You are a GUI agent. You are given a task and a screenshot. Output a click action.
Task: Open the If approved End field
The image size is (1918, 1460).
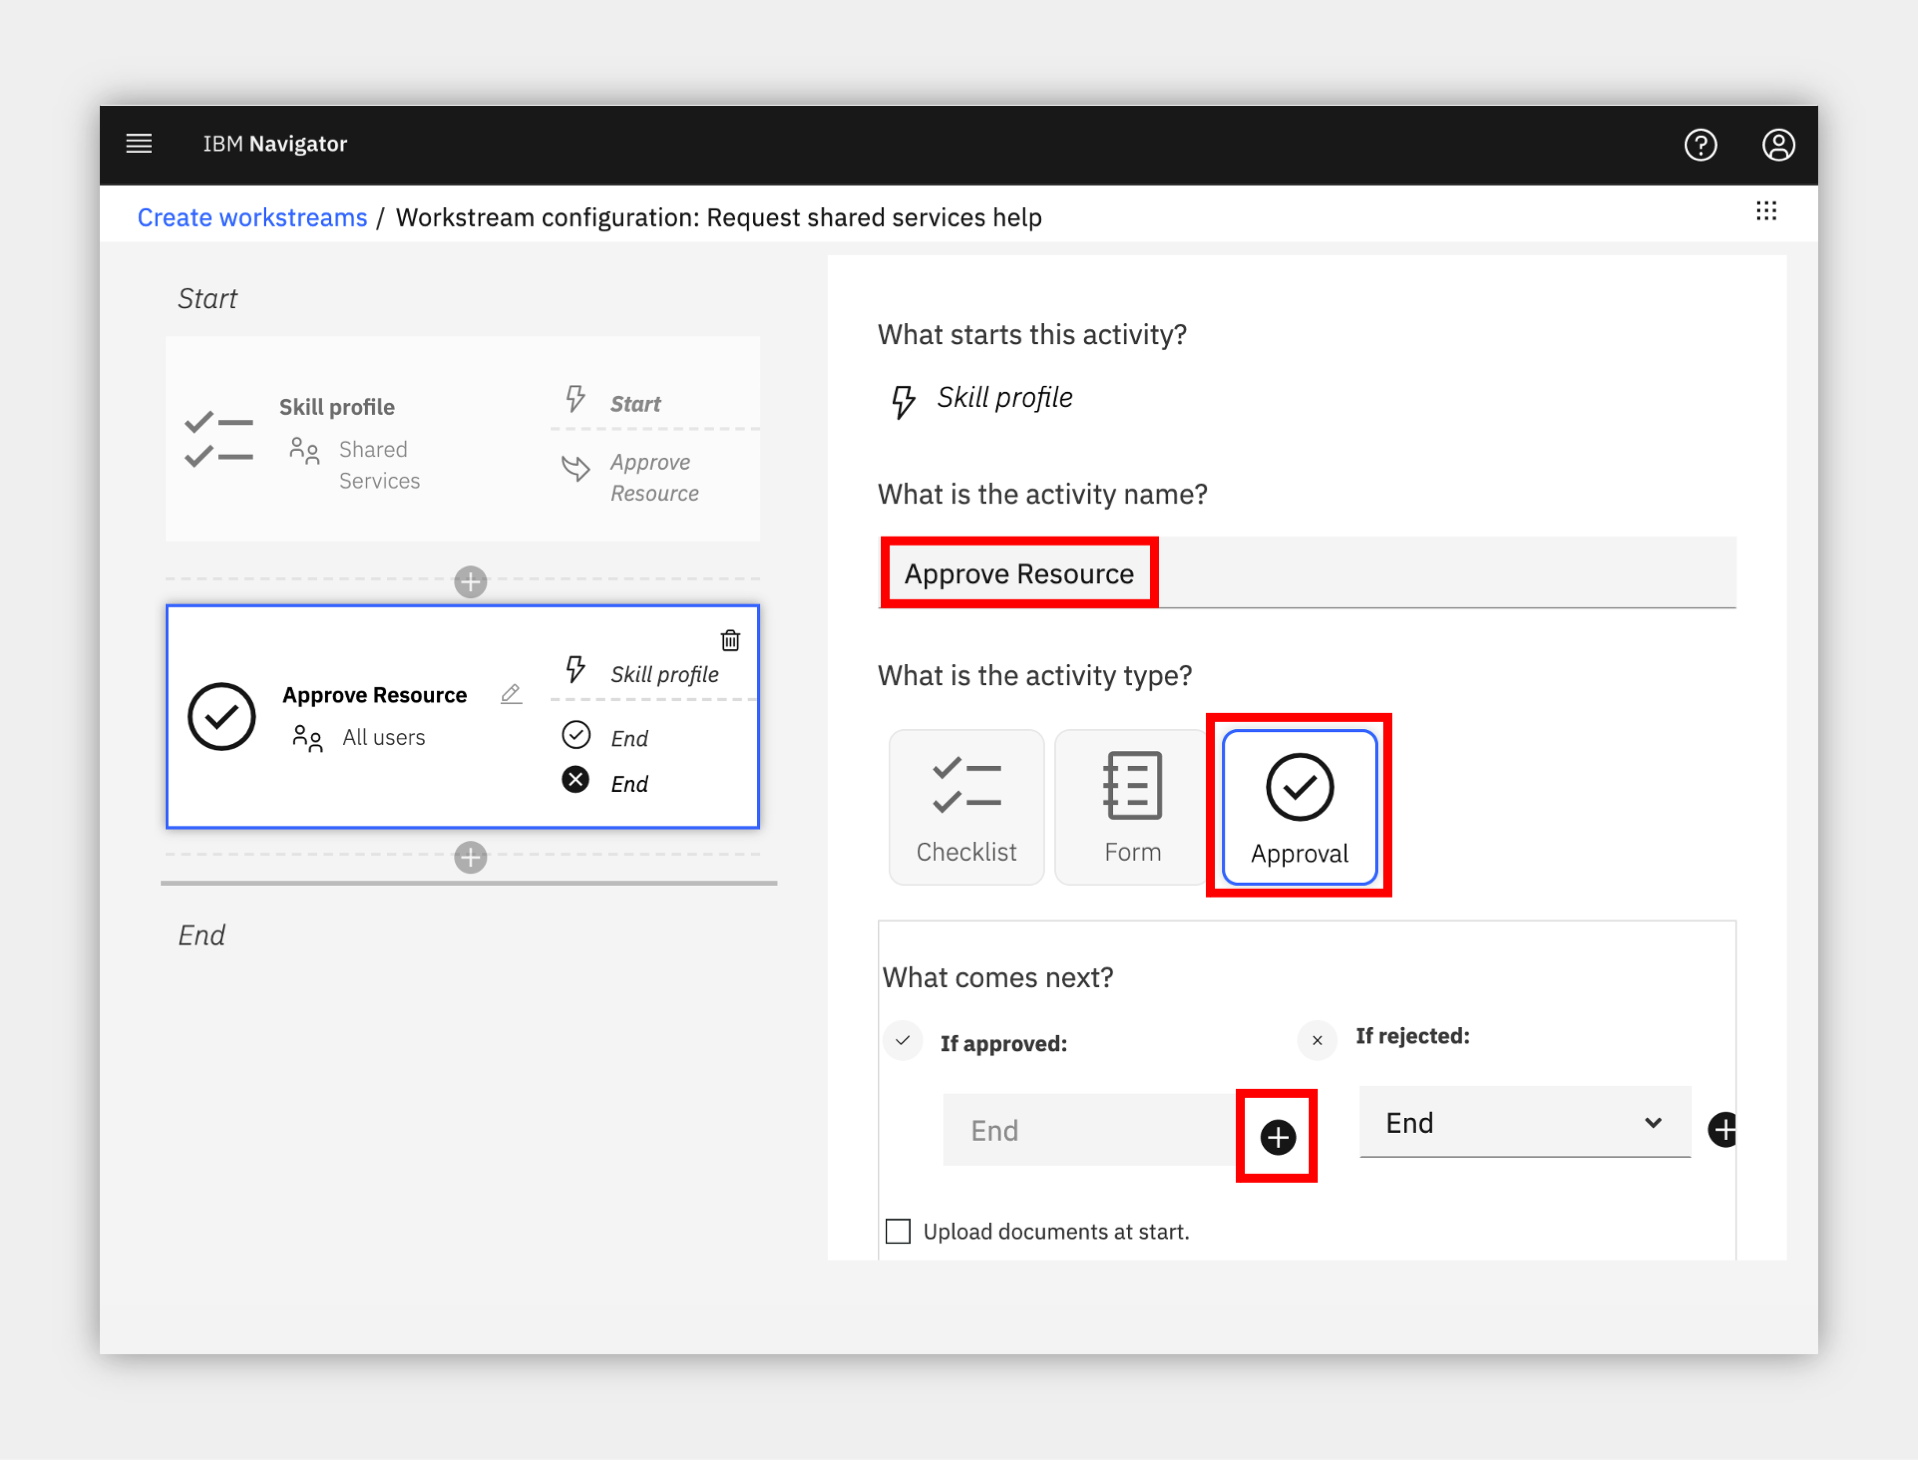click(1090, 1130)
